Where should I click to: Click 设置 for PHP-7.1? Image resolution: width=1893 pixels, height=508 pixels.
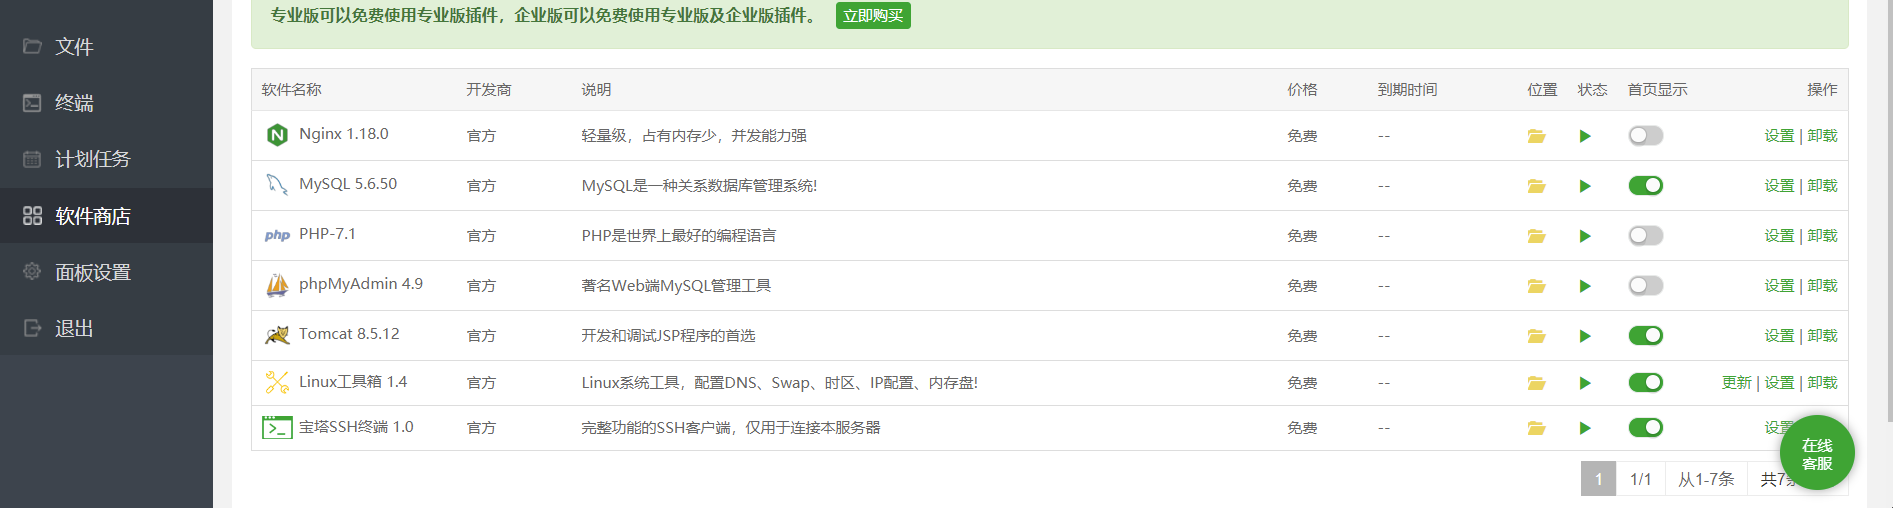(1779, 236)
